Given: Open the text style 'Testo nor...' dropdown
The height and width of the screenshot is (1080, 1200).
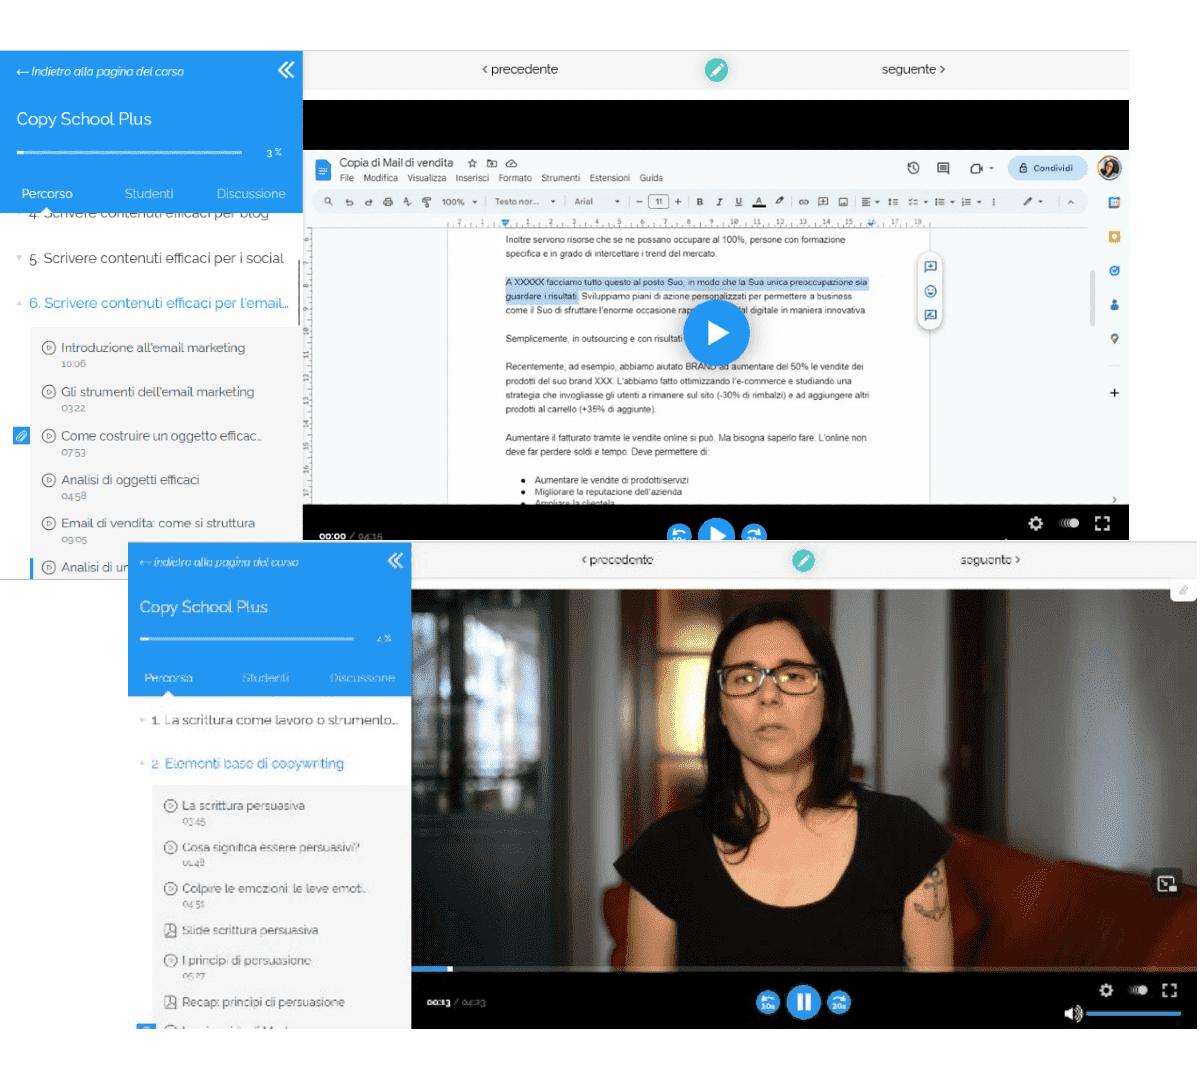Looking at the screenshot, I should 525,202.
